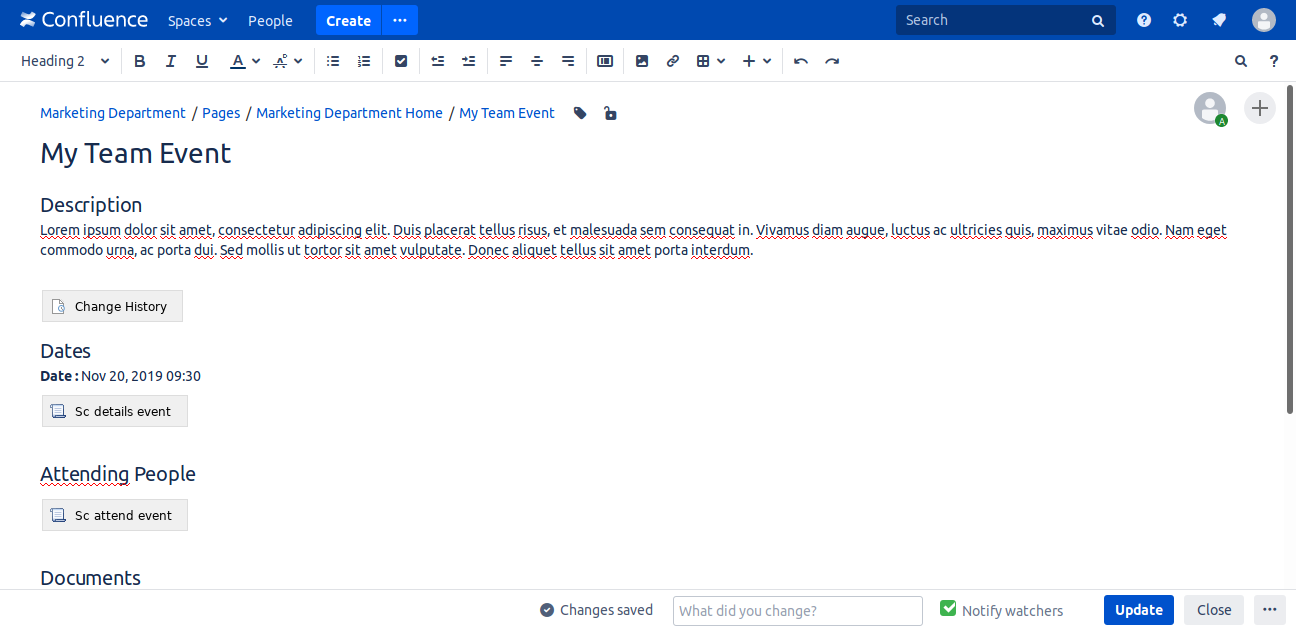This screenshot has width=1296, height=630.
Task: Click the Update button
Action: click(x=1138, y=610)
